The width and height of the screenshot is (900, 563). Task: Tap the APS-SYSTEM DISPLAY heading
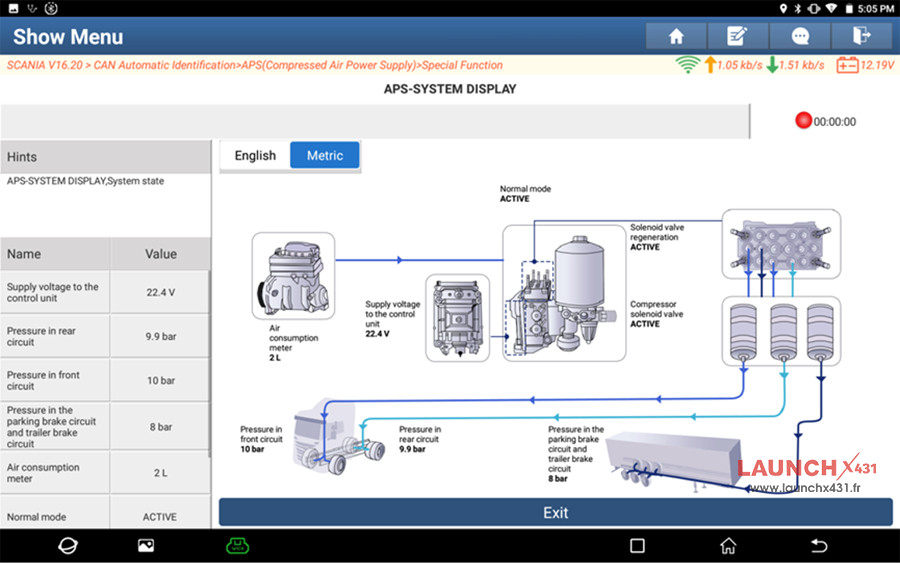click(450, 89)
